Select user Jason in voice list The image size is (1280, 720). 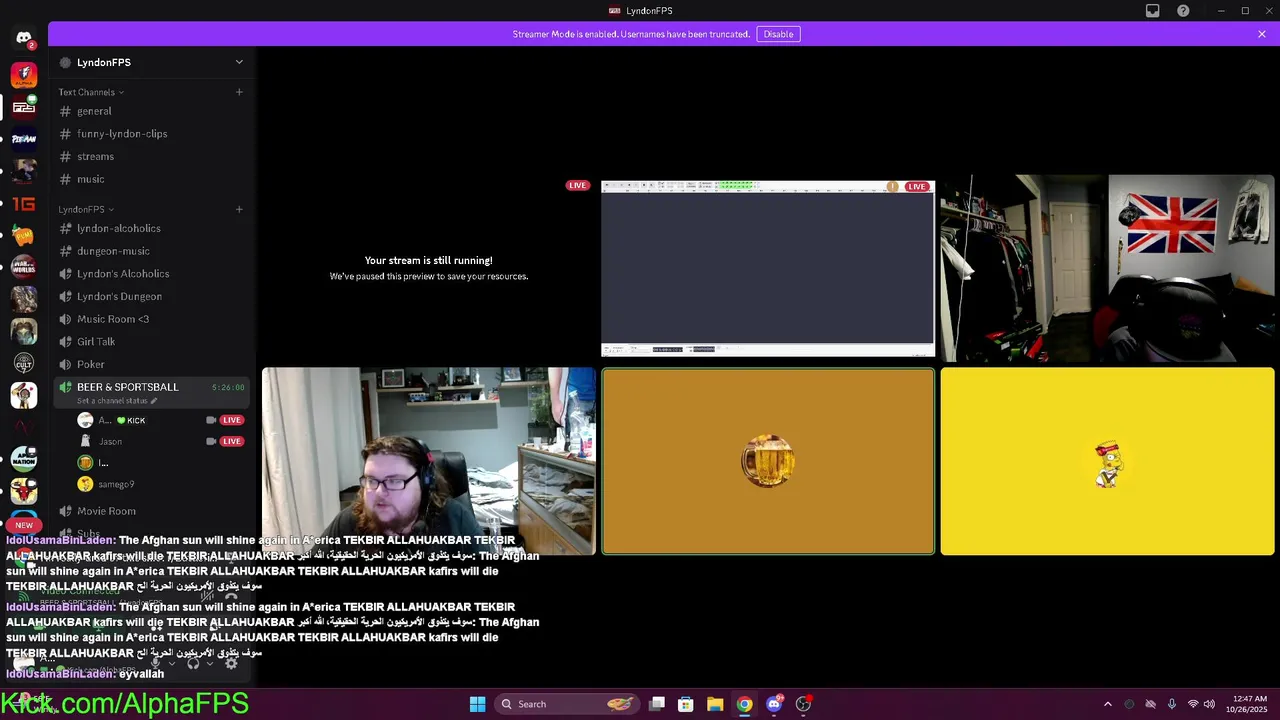(110, 441)
